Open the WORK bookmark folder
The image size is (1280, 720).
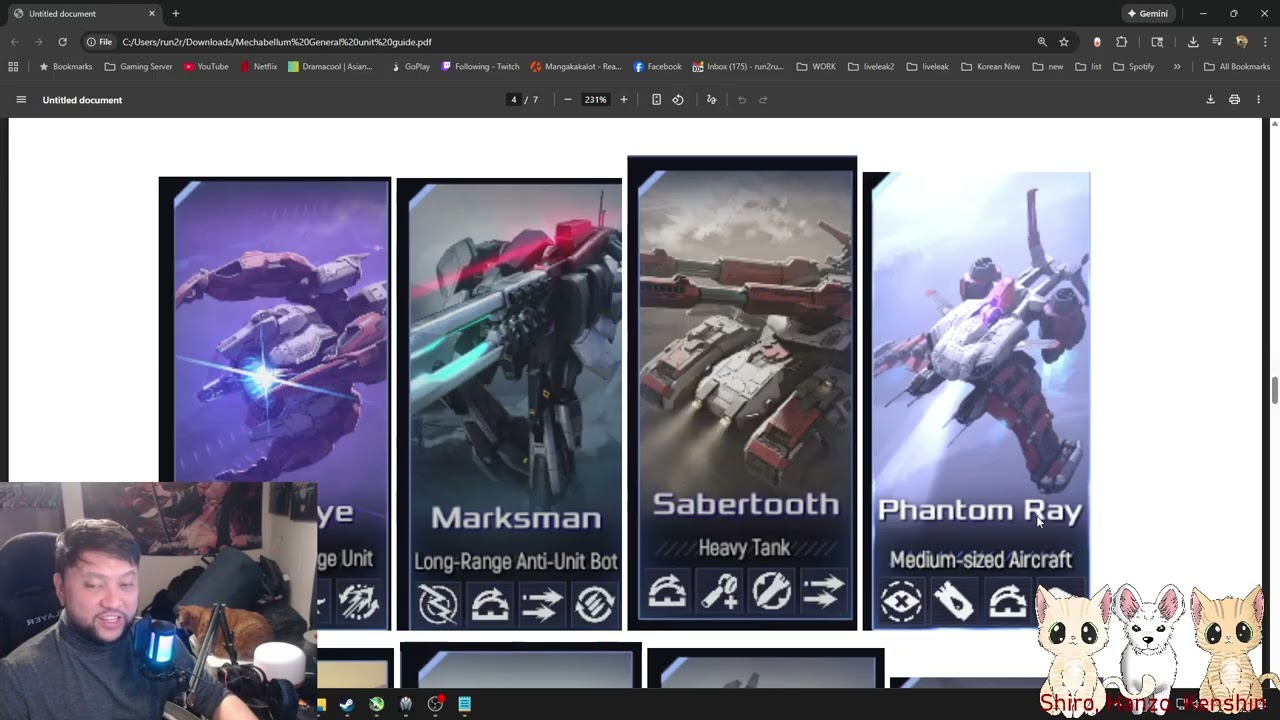click(x=816, y=67)
